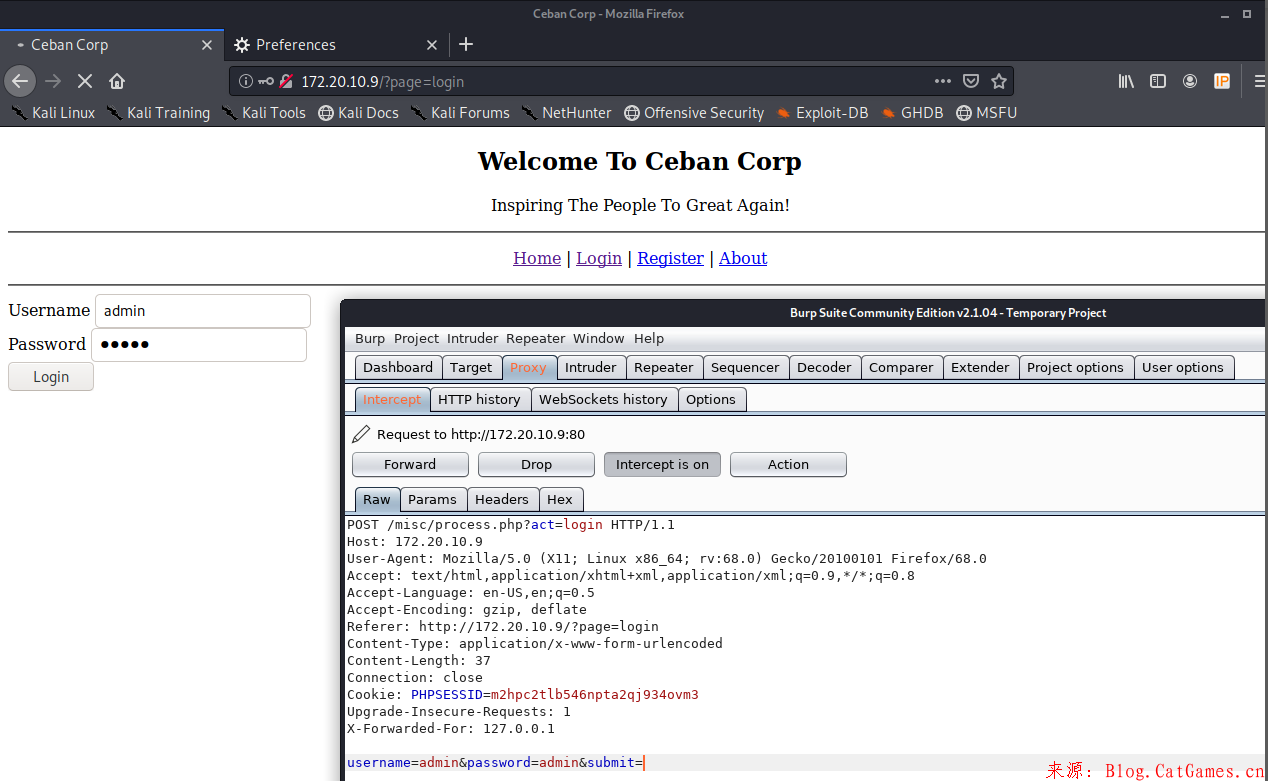
Task: Click the Firefox forward arrow
Action: point(53,81)
